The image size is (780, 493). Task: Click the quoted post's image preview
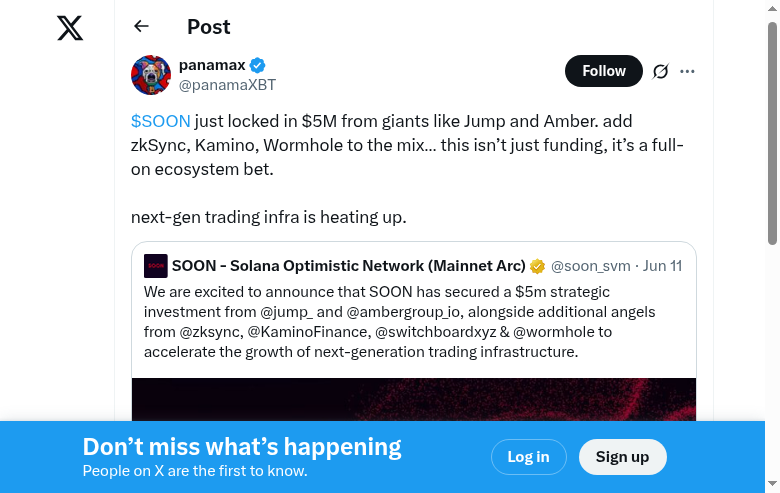tap(414, 399)
